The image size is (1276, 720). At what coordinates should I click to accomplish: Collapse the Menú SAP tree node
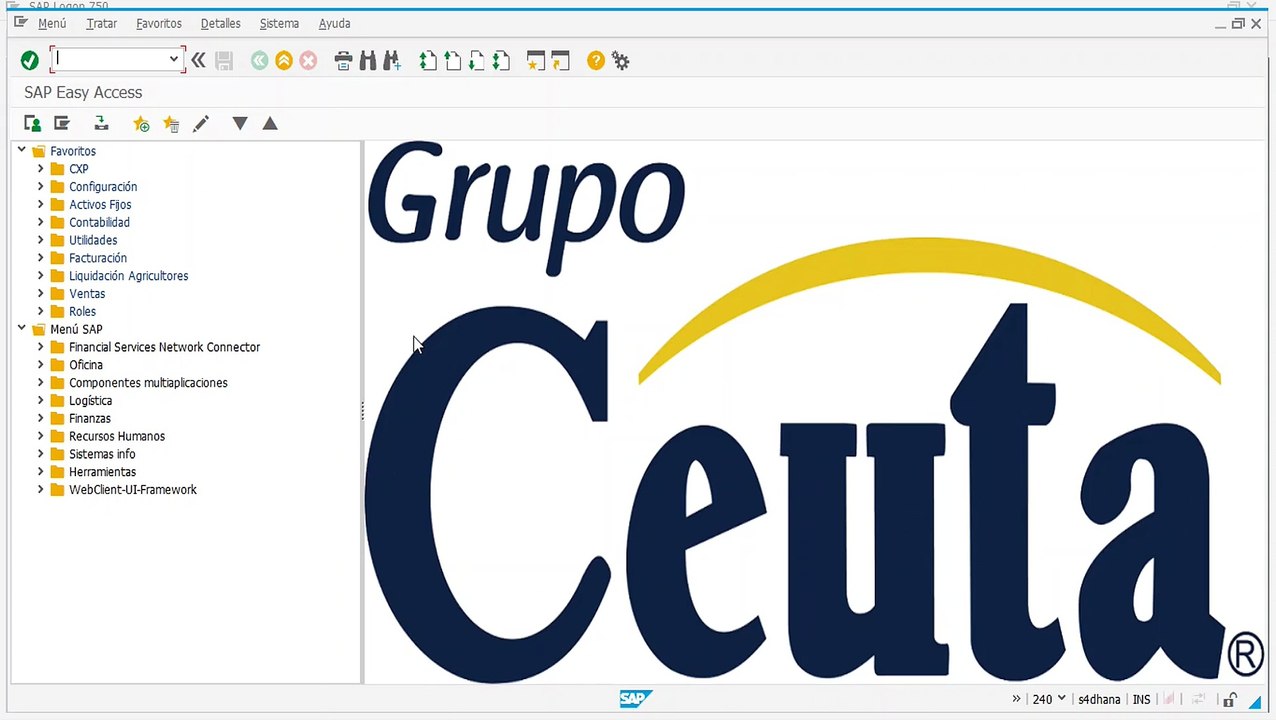pos(22,328)
